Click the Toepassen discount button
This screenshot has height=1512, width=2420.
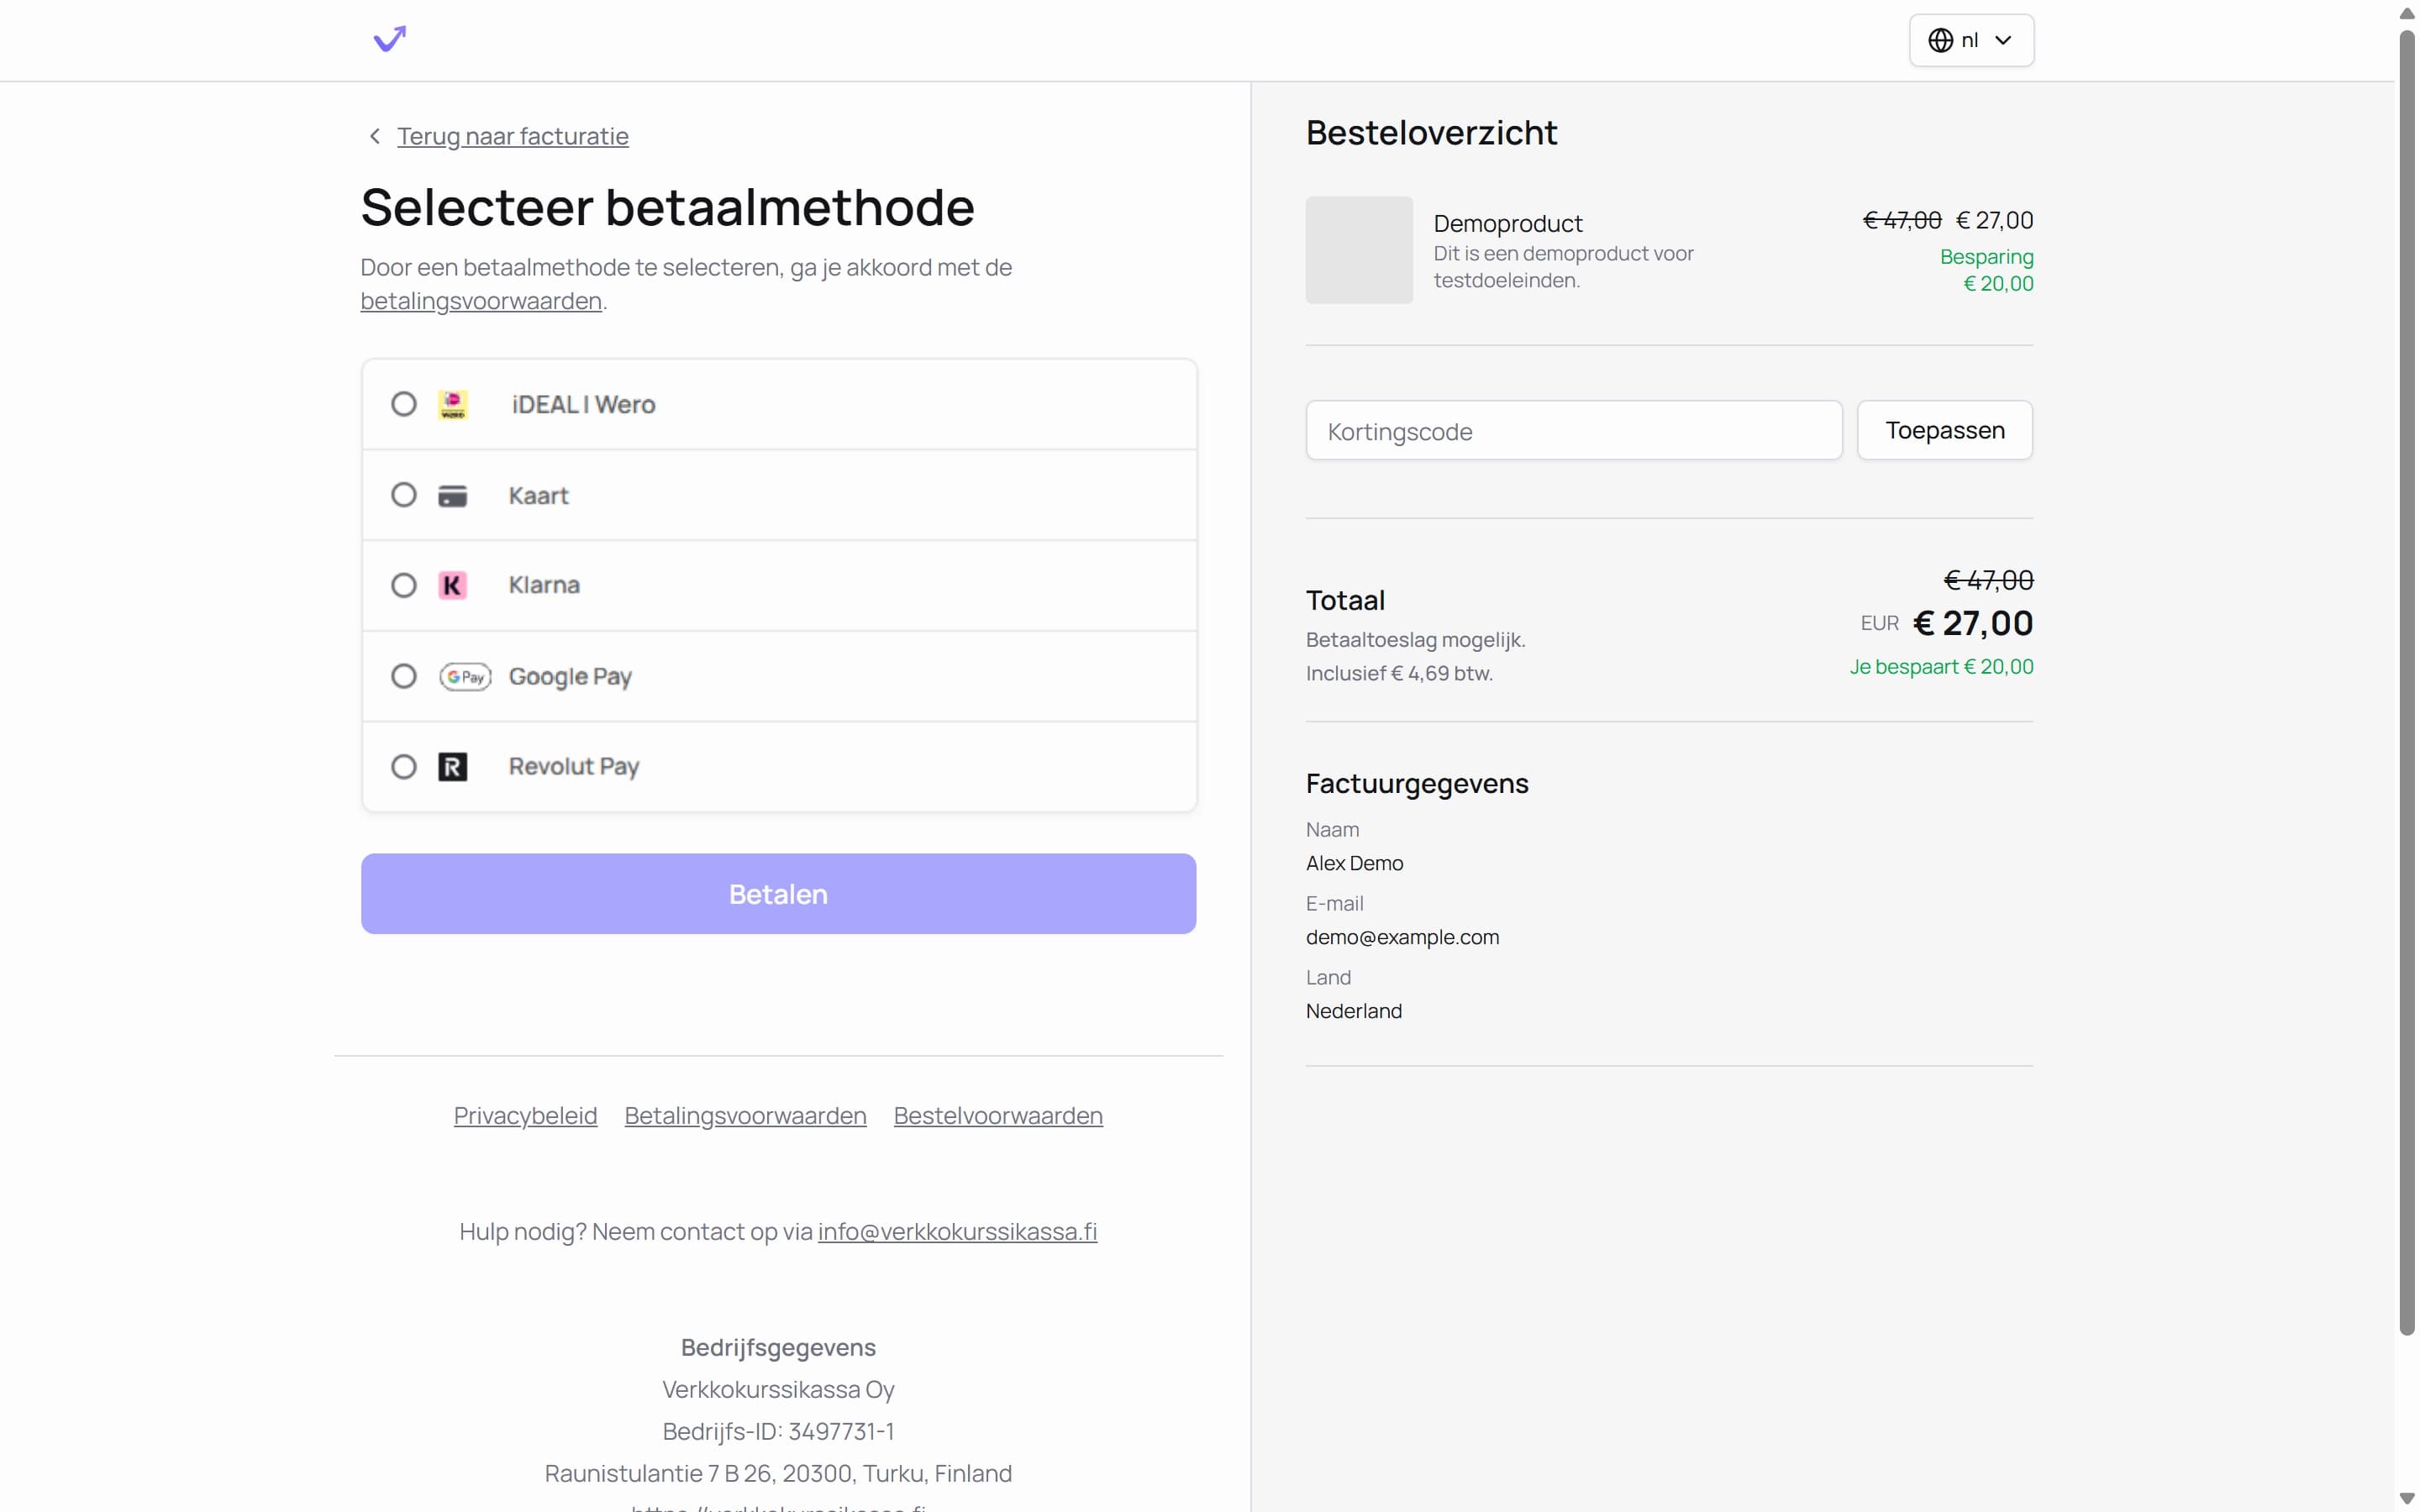1944,431
